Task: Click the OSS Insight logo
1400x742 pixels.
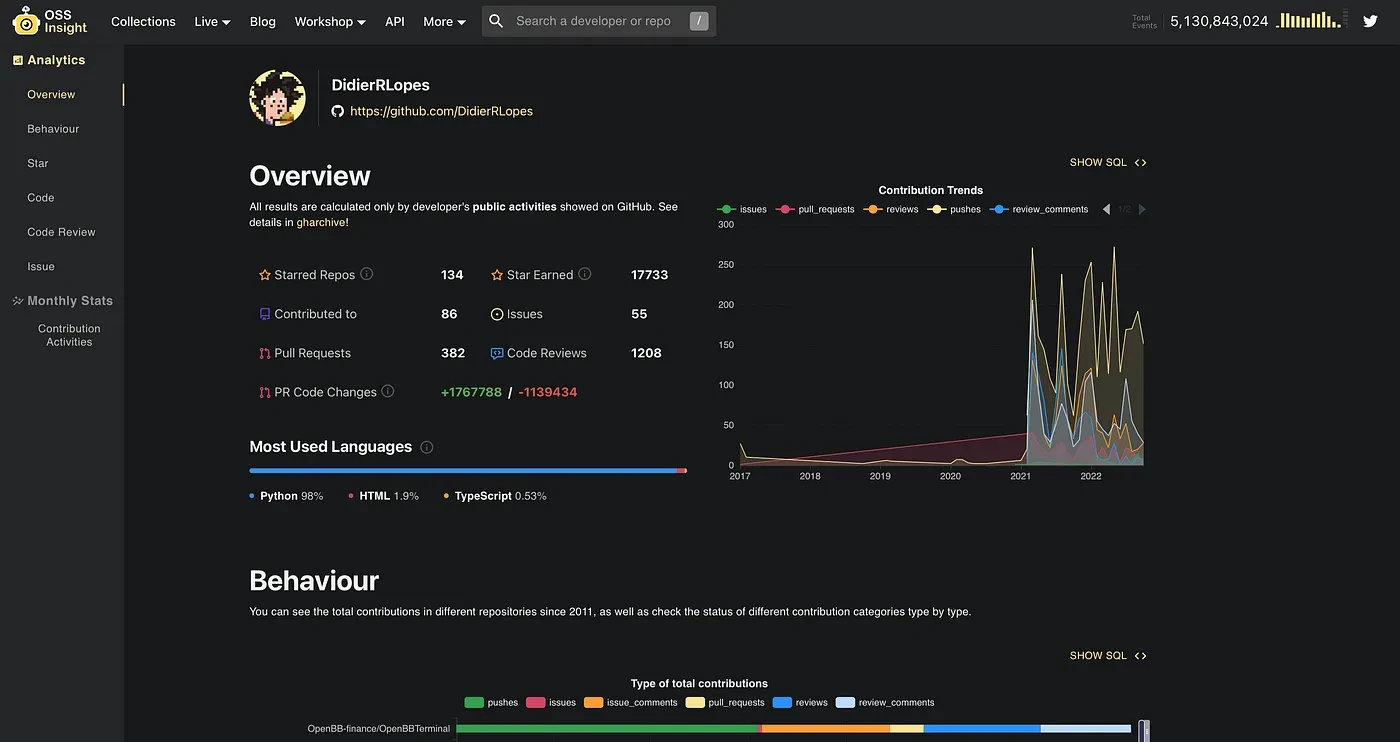Action: tap(50, 21)
